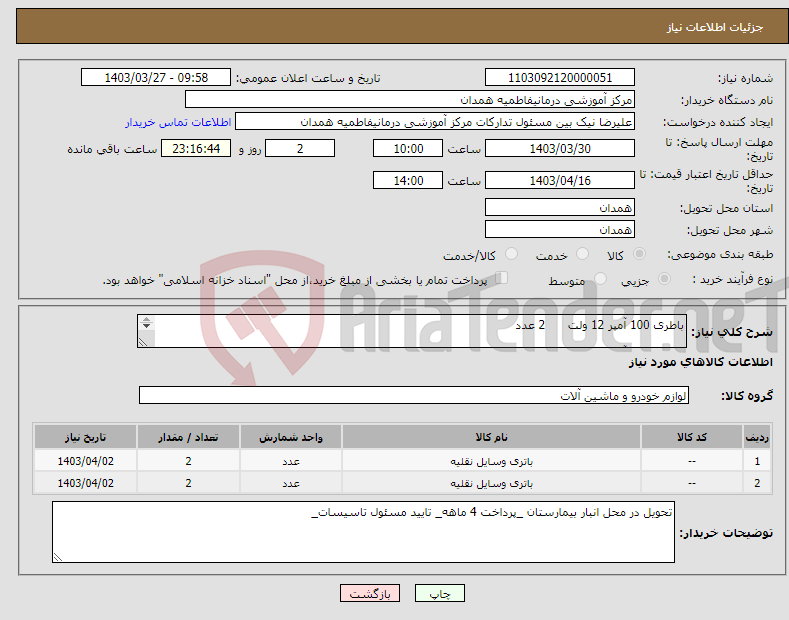Image resolution: width=789 pixels, height=620 pixels.
Task: Click the تاریخ نیاز column header
Action: tap(86, 437)
